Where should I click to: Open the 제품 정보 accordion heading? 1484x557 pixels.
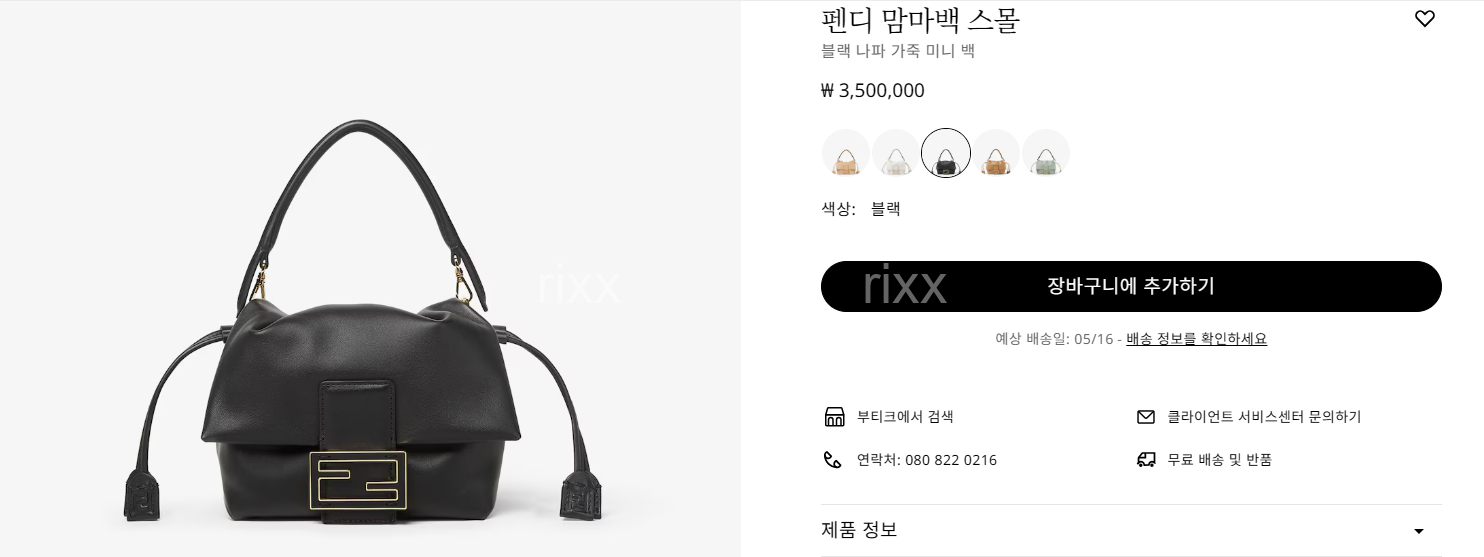(x=1131, y=530)
